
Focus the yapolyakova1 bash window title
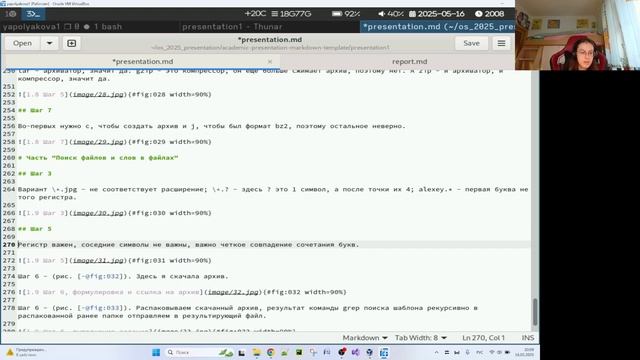coord(62,27)
